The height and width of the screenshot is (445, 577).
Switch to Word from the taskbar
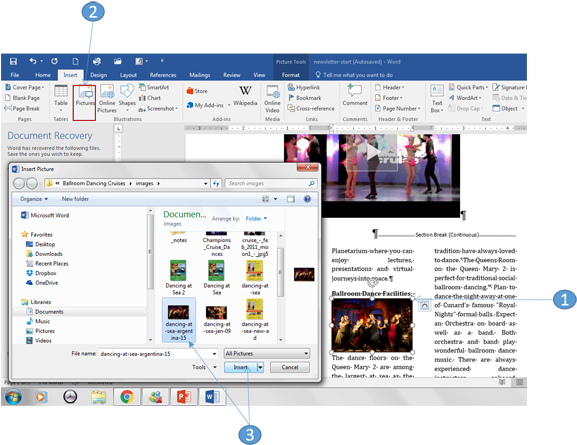(212, 397)
